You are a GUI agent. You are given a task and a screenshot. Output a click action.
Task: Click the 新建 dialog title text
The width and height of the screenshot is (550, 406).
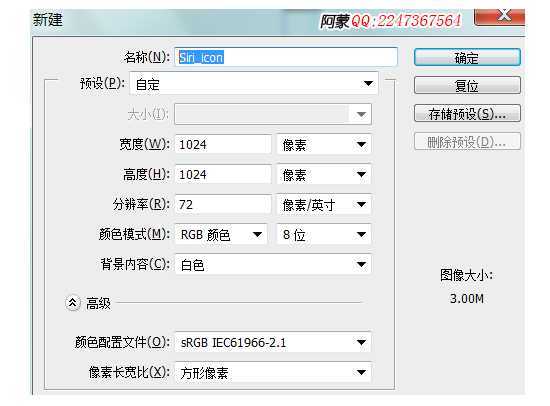(x=48, y=20)
